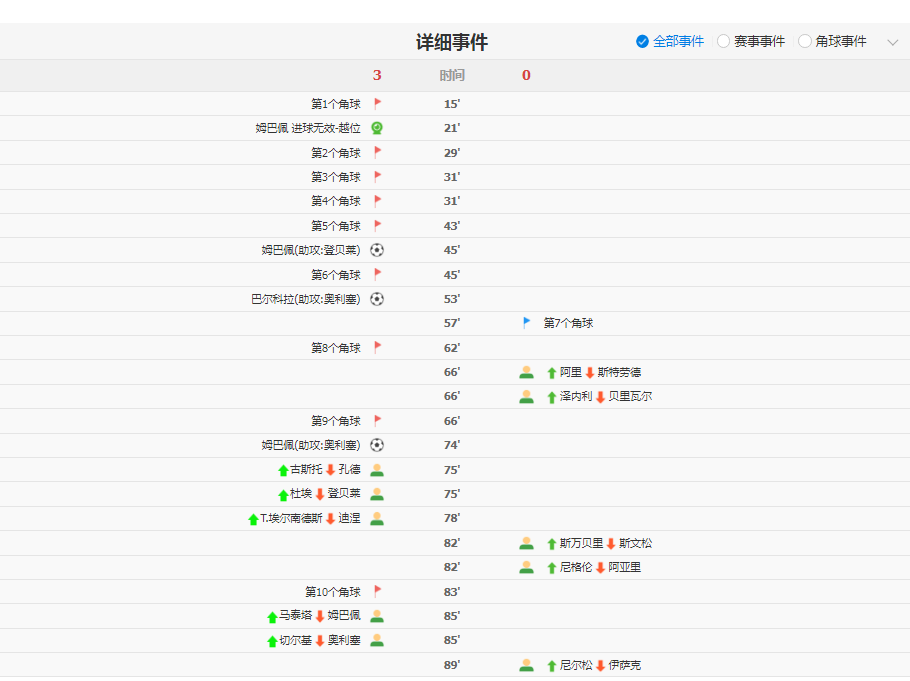Click the player name 斯特劳德
The height and width of the screenshot is (681, 910).
pyautogui.click(x=619, y=372)
